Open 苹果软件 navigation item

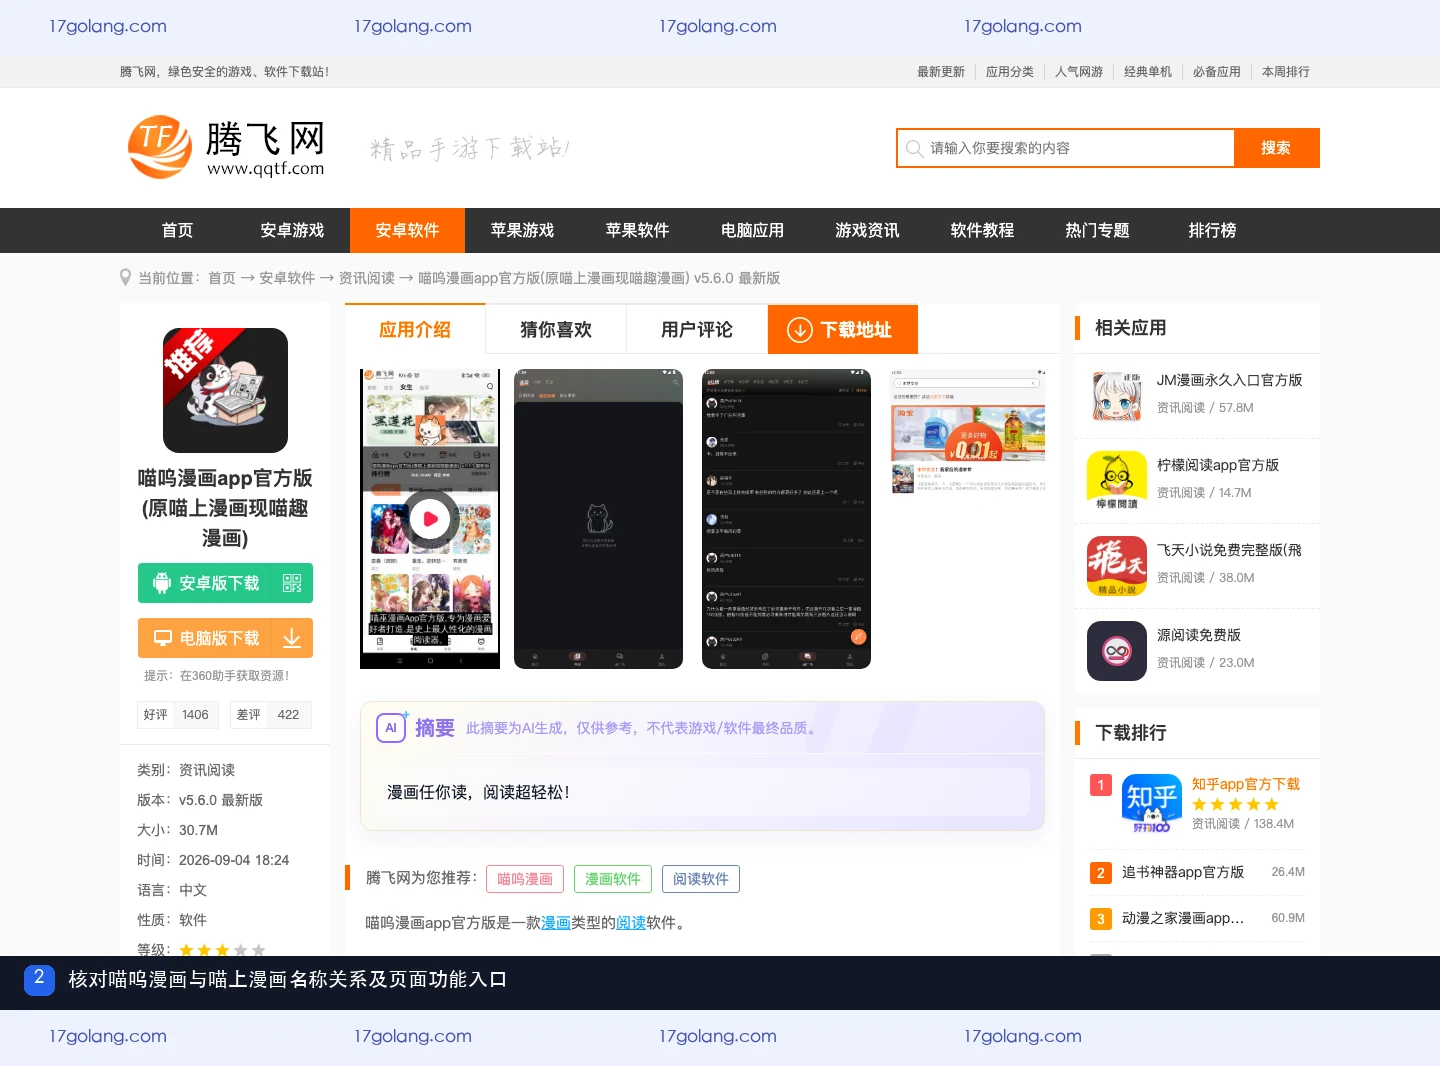(637, 230)
